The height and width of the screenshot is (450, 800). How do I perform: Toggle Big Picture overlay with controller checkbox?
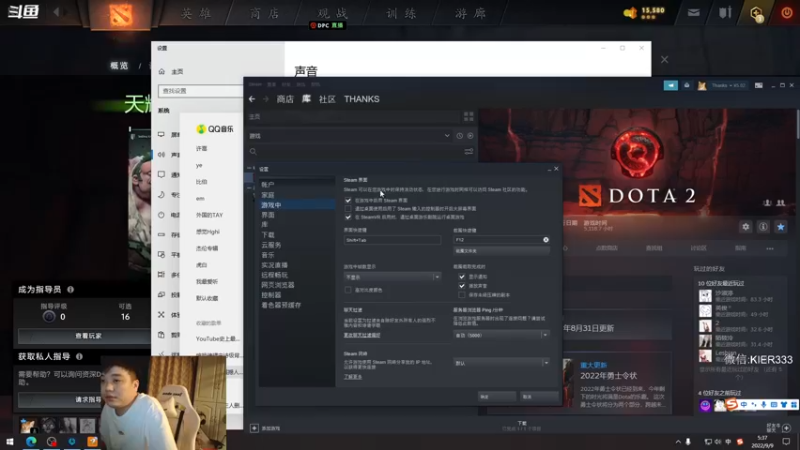click(348, 209)
